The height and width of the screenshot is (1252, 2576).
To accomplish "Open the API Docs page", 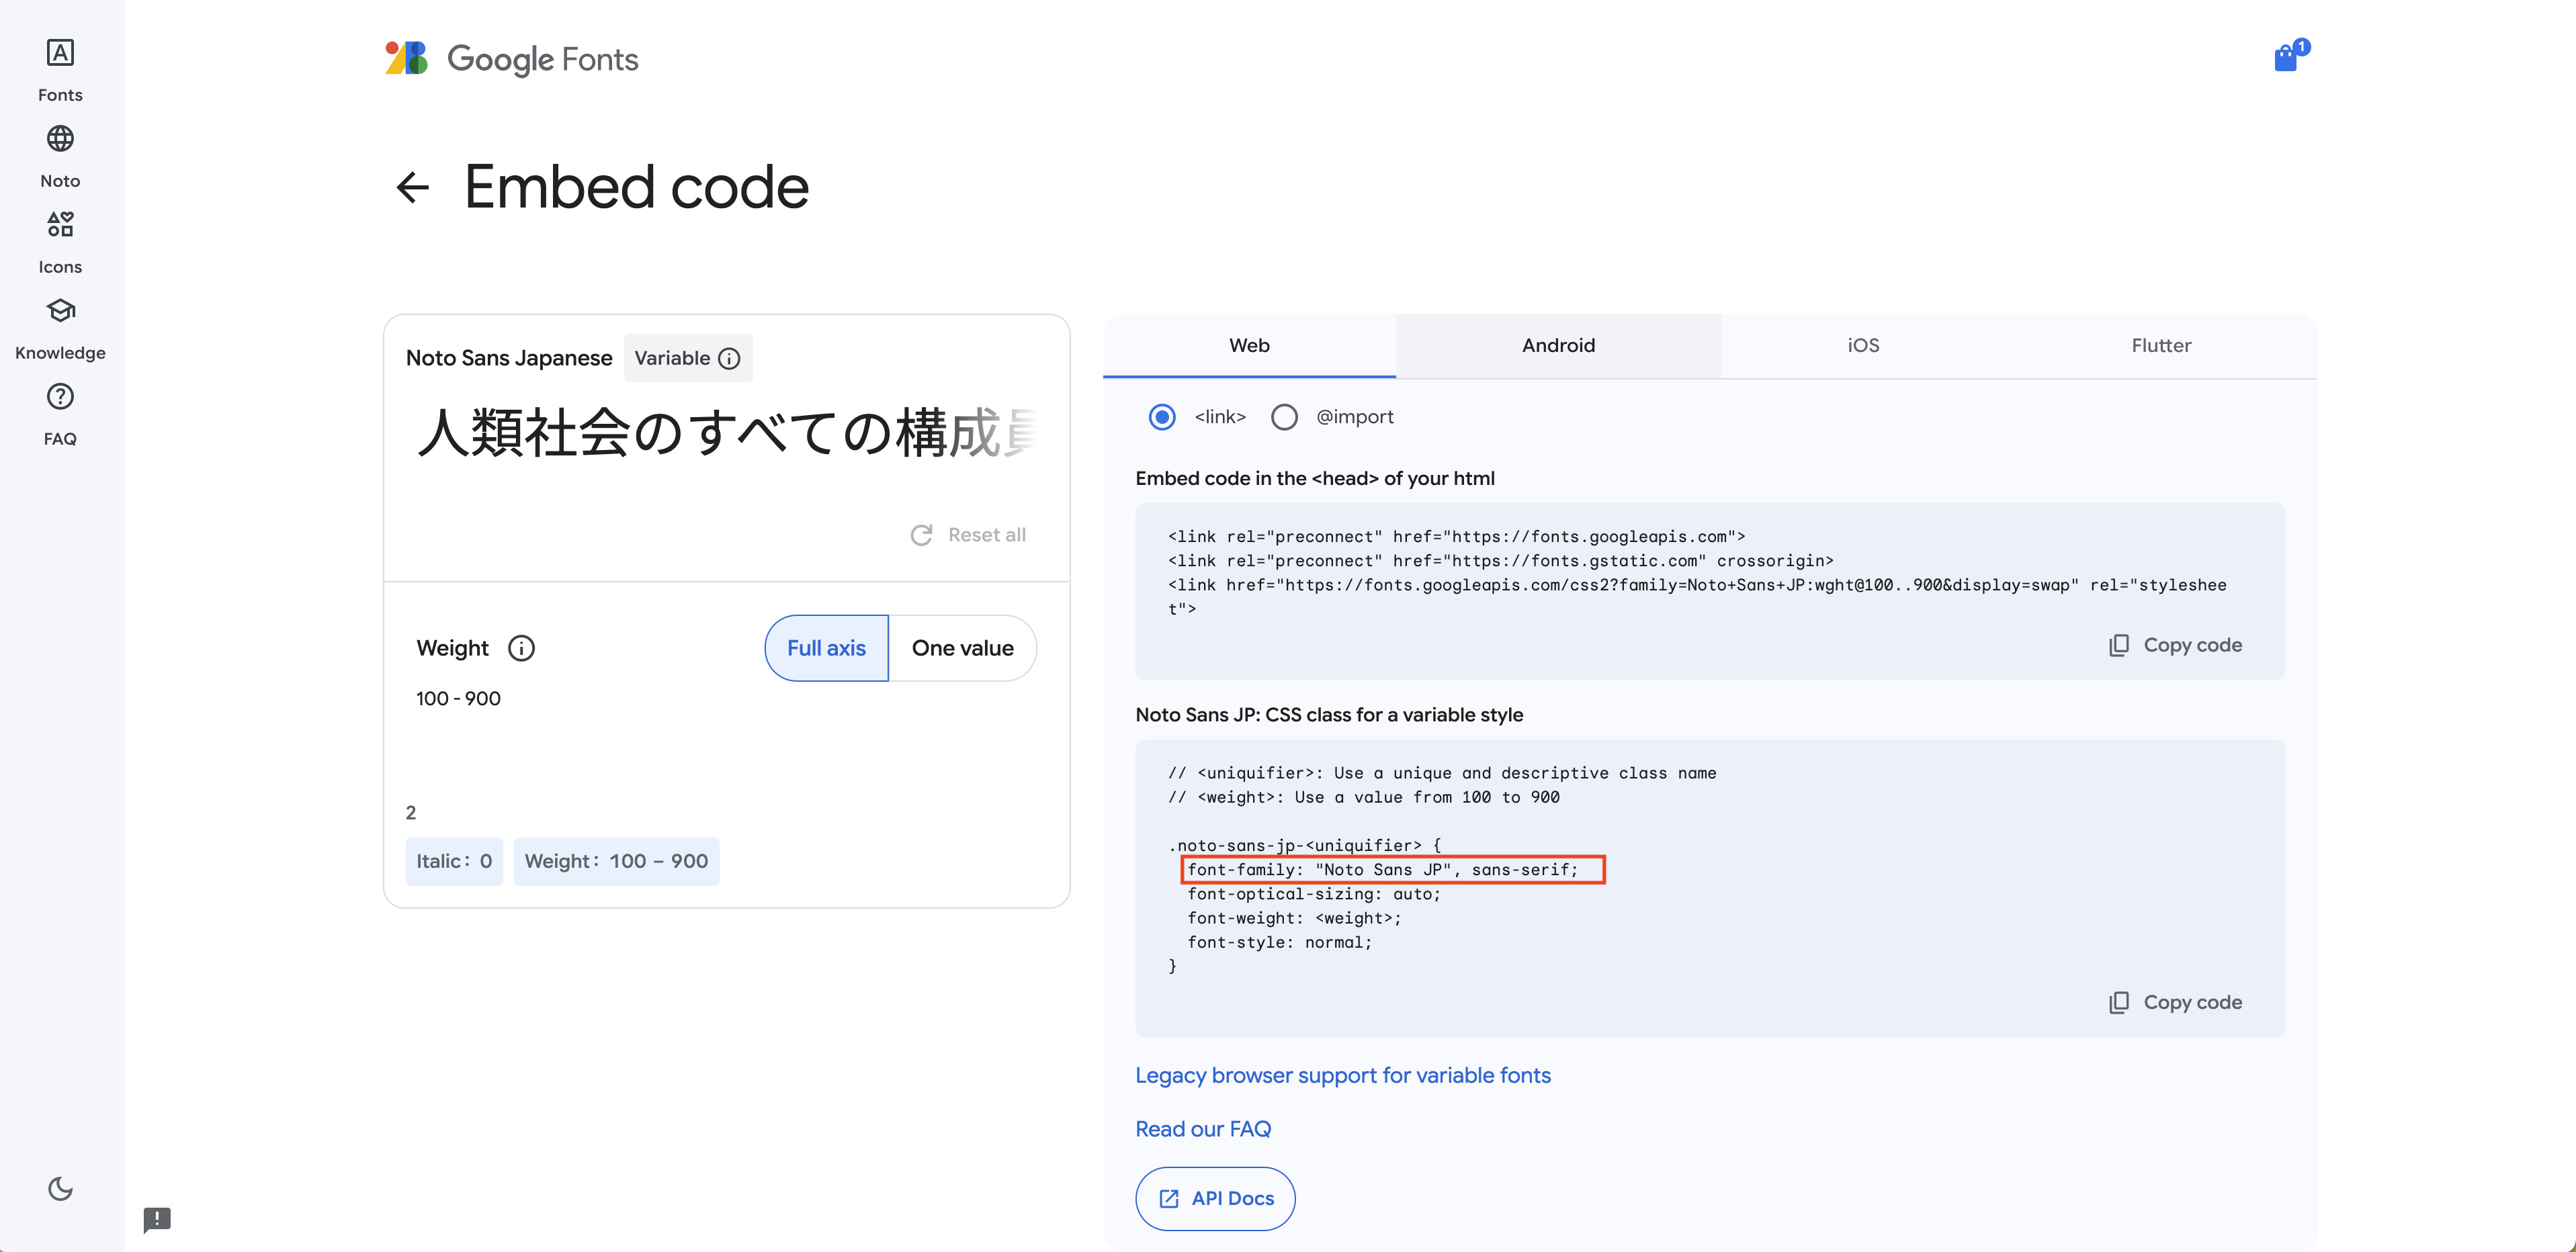I will pos(1214,1198).
